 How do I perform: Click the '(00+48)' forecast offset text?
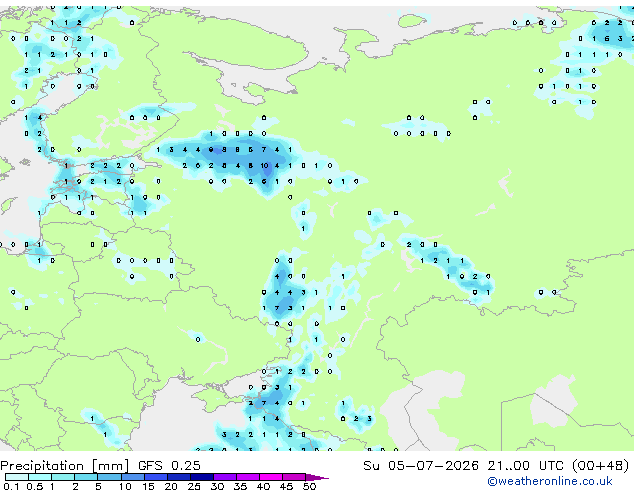pyautogui.click(x=600, y=466)
